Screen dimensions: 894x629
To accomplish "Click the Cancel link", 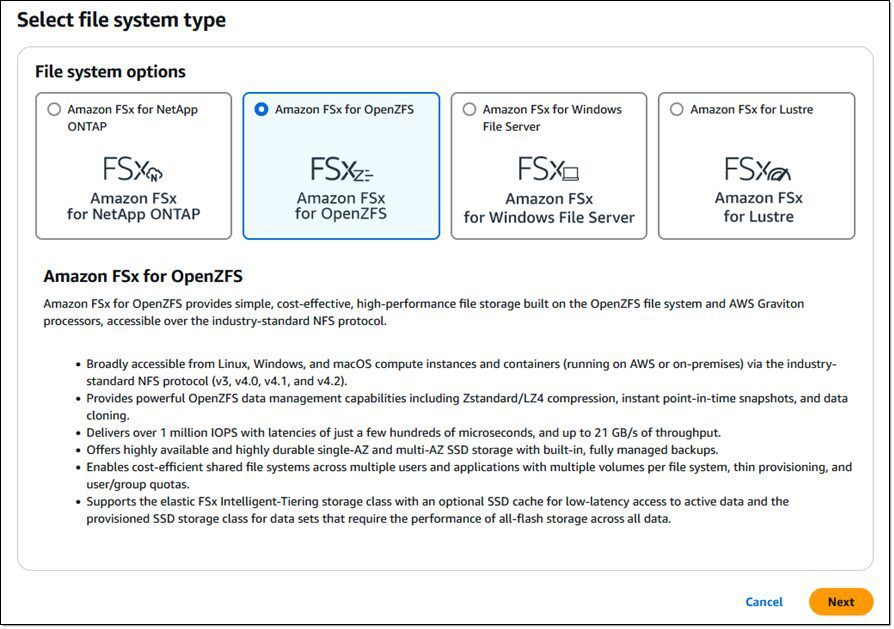I will (765, 602).
